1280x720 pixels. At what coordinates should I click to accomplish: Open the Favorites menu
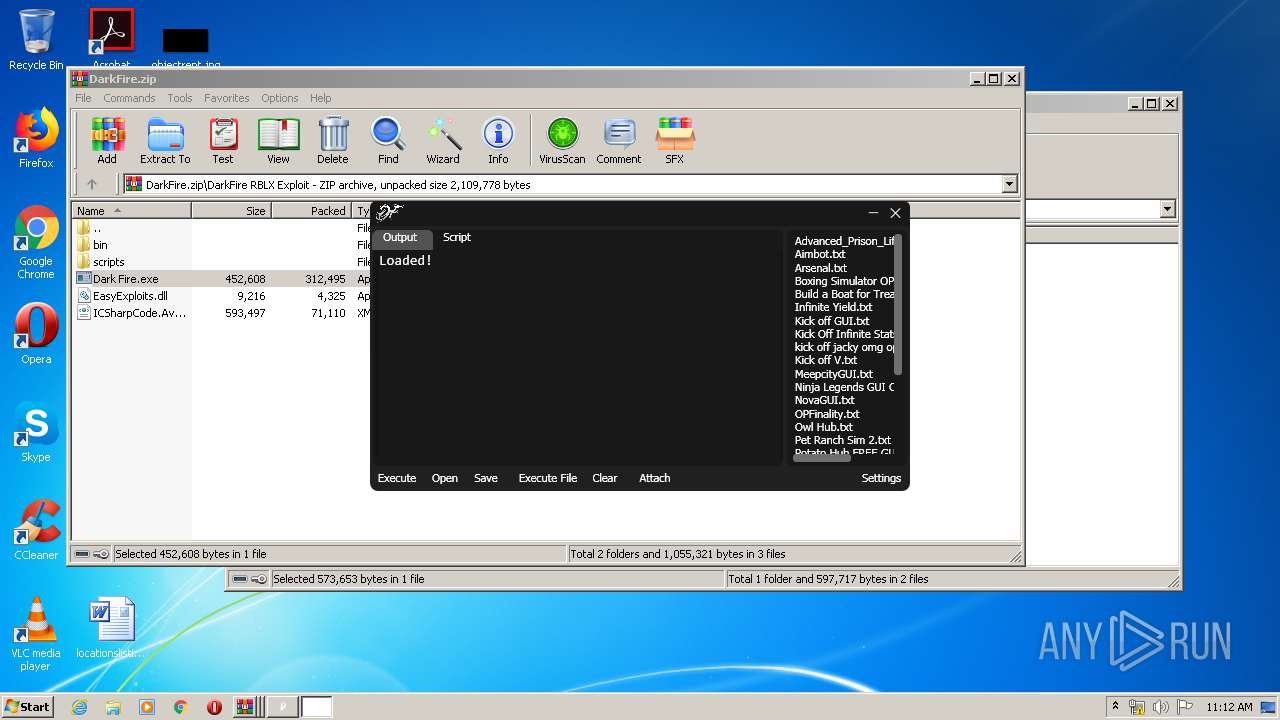click(x=227, y=98)
